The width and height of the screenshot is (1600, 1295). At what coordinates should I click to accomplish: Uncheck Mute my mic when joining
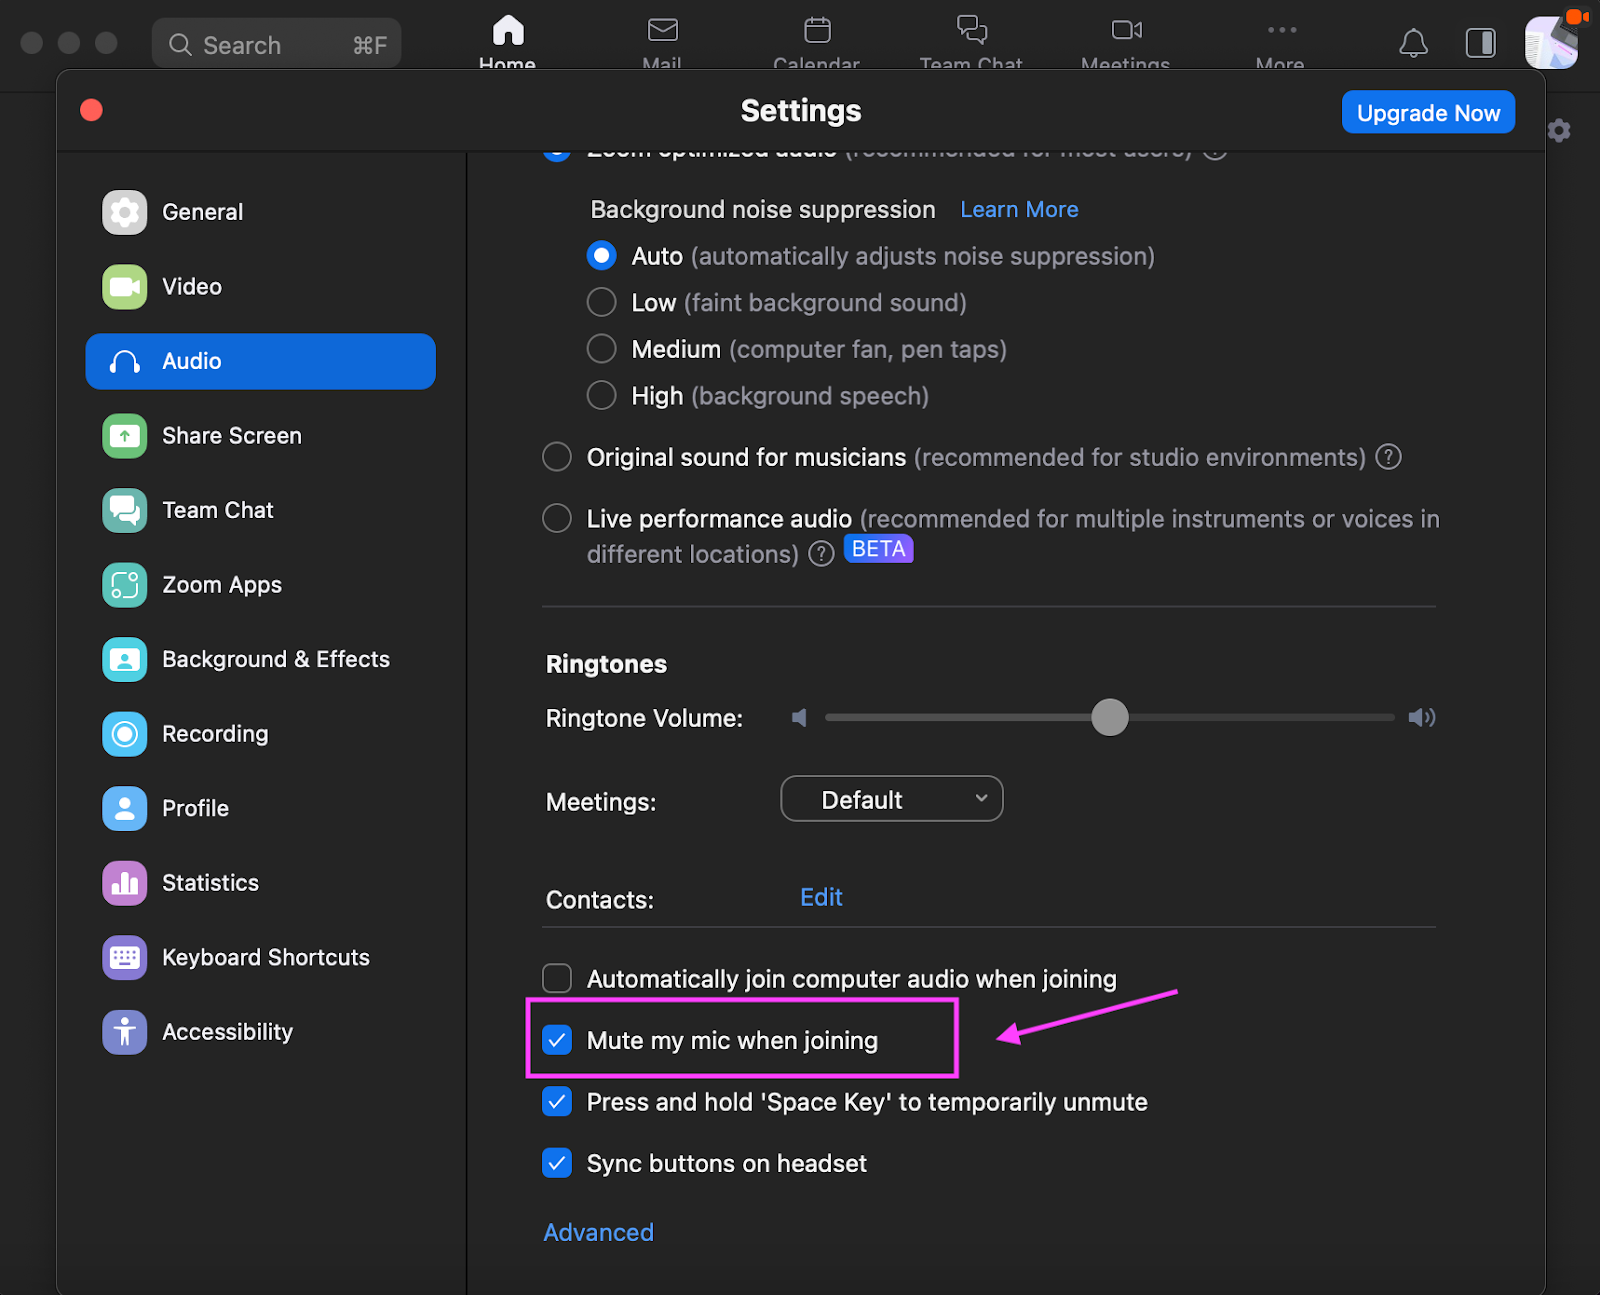pyautogui.click(x=557, y=1040)
